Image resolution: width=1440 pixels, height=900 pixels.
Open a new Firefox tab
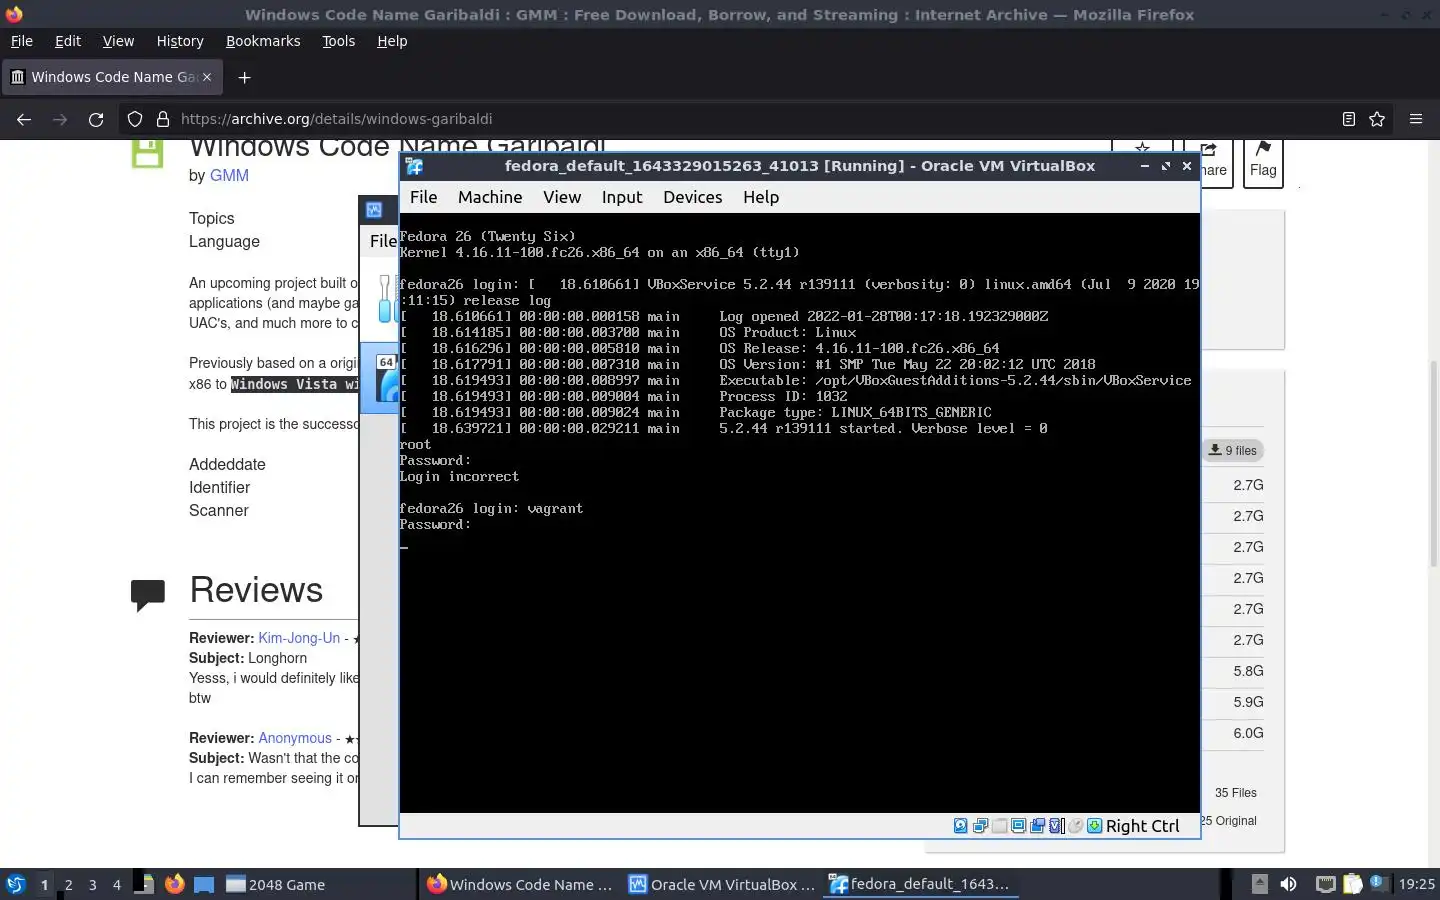244,77
